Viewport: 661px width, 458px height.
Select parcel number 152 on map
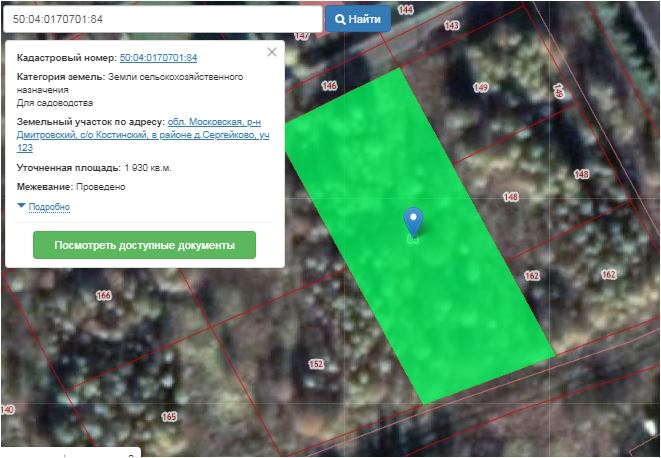(316, 364)
